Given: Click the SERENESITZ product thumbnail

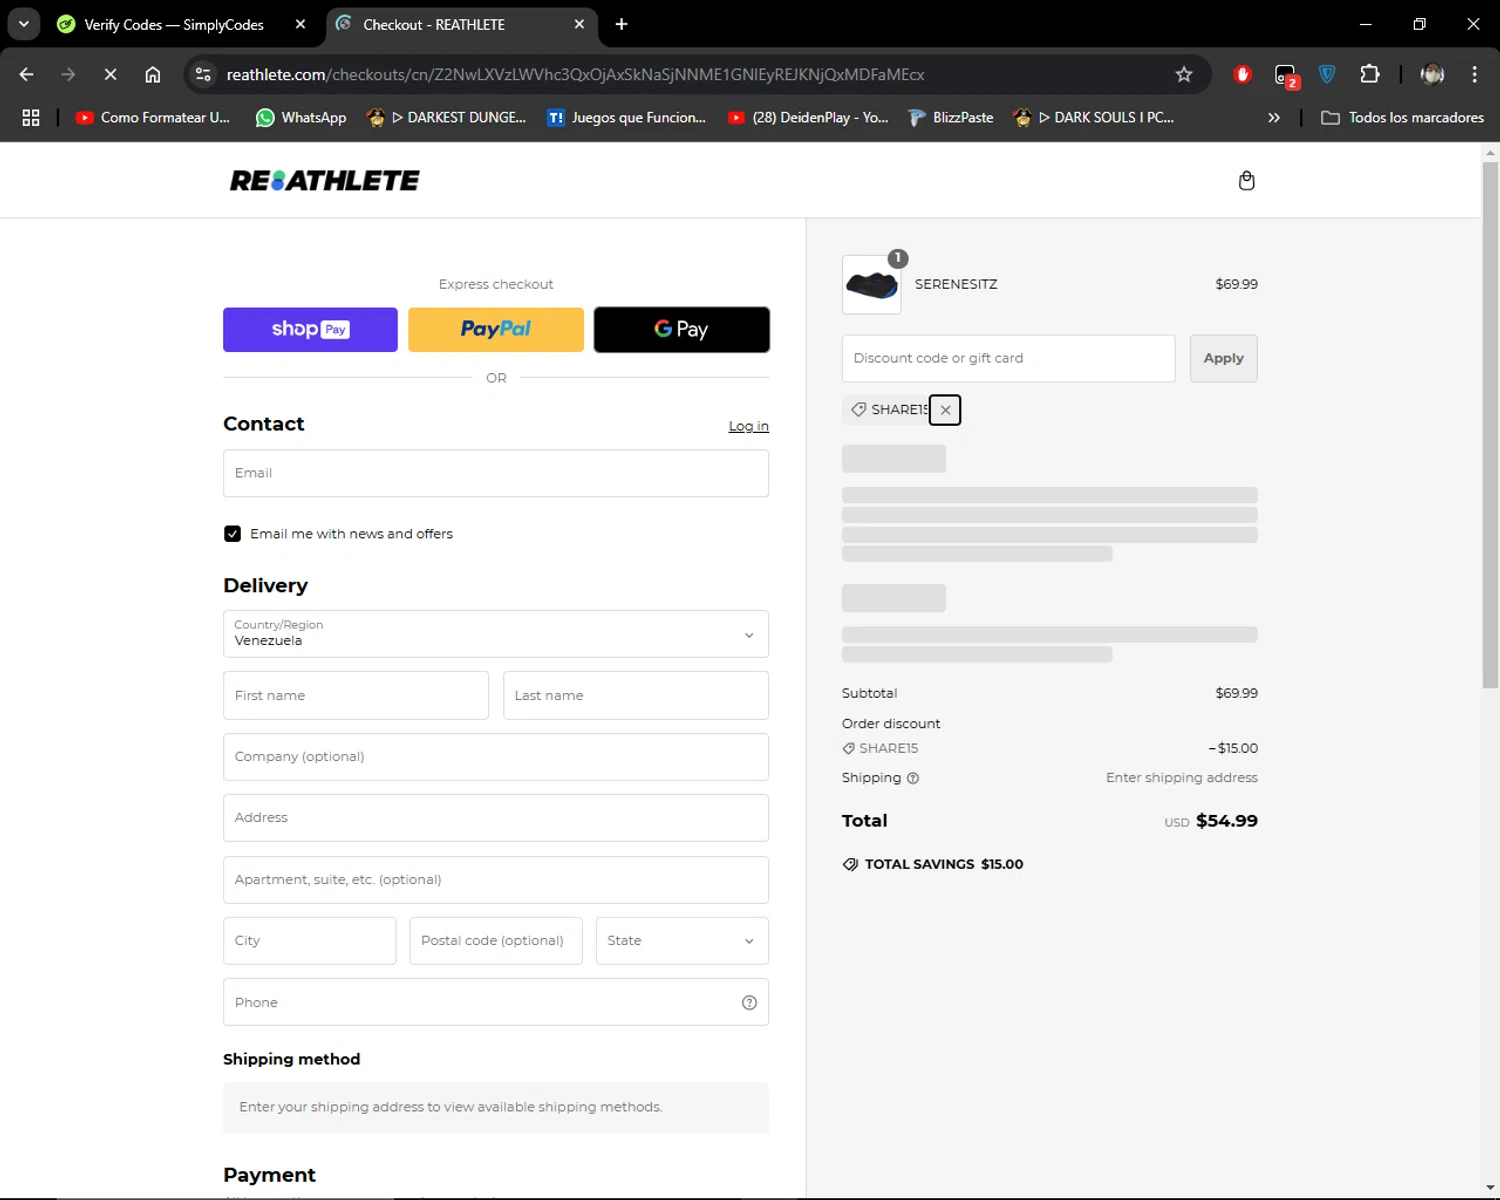Looking at the screenshot, I should pyautogui.click(x=872, y=285).
